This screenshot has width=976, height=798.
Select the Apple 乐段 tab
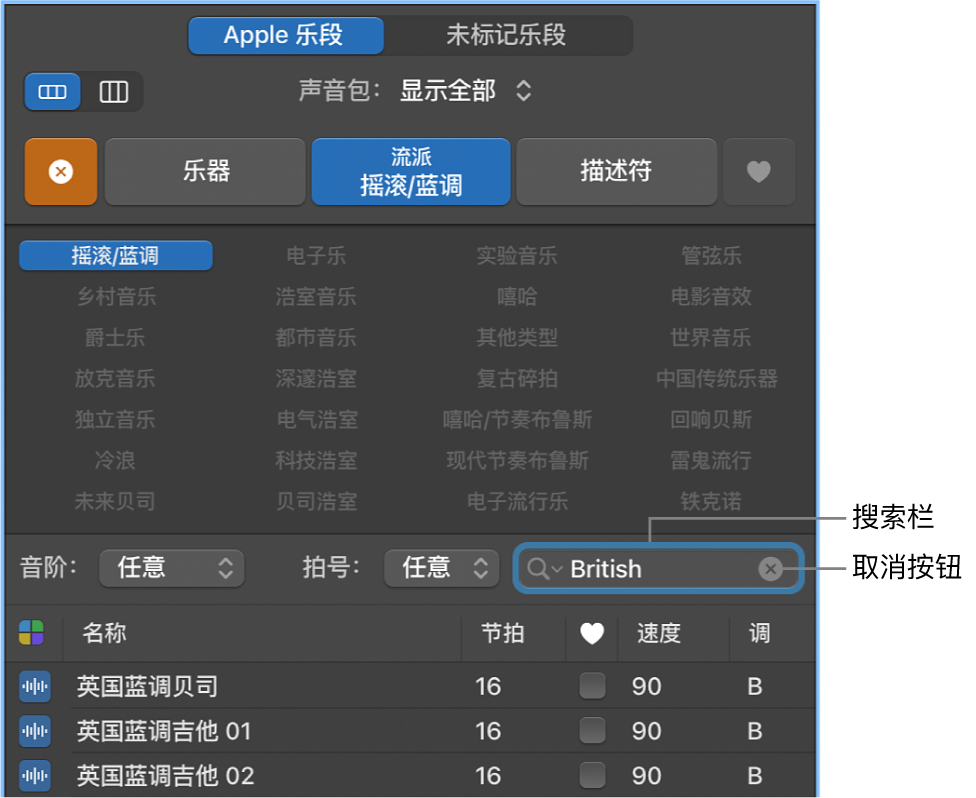tap(286, 35)
